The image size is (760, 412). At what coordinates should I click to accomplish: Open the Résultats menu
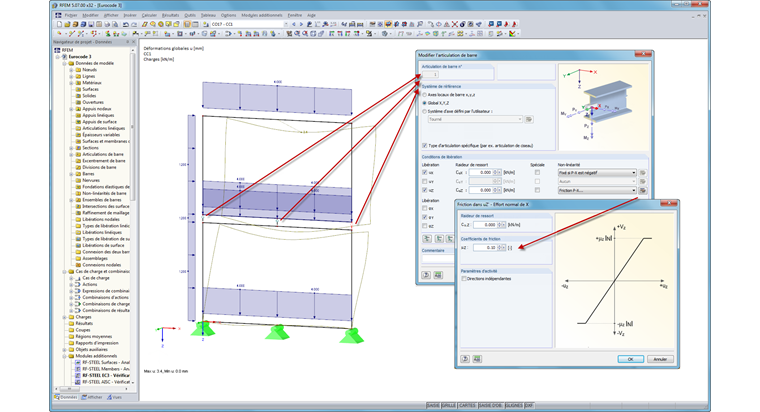click(171, 15)
